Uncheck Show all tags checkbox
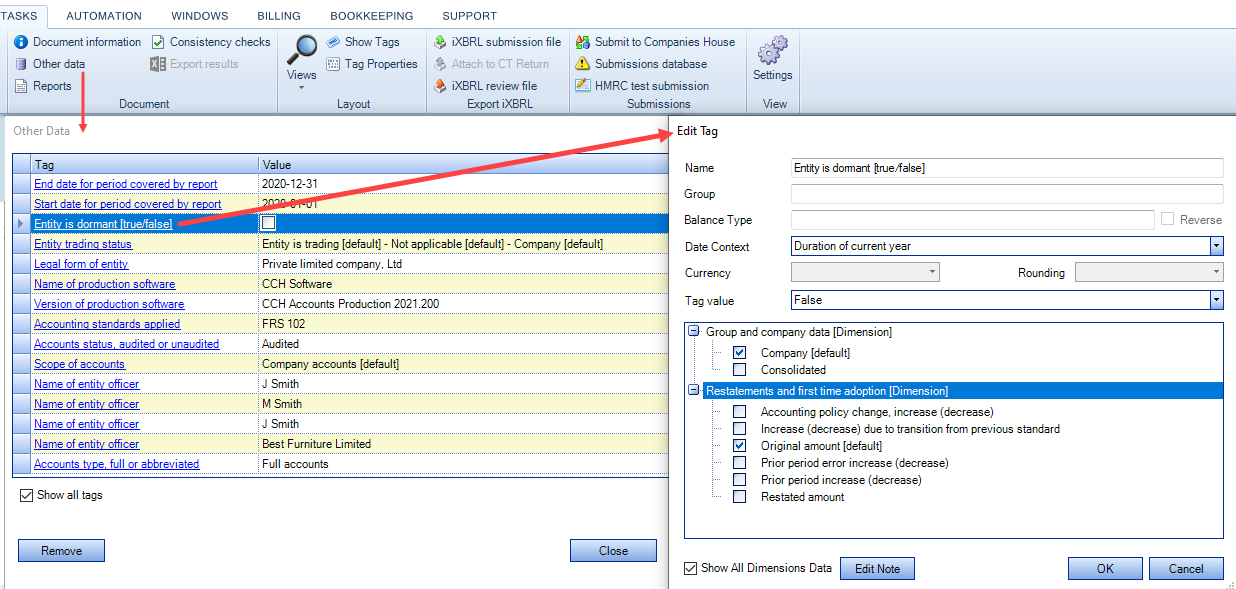 [x=26, y=495]
